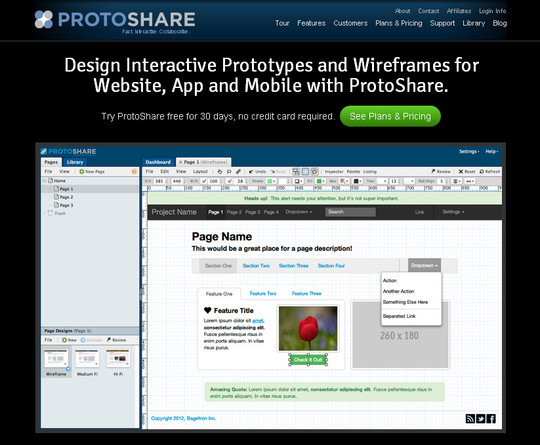Click the Search field in dark navbar
Viewport: 540px width, 445px height.
tap(351, 212)
